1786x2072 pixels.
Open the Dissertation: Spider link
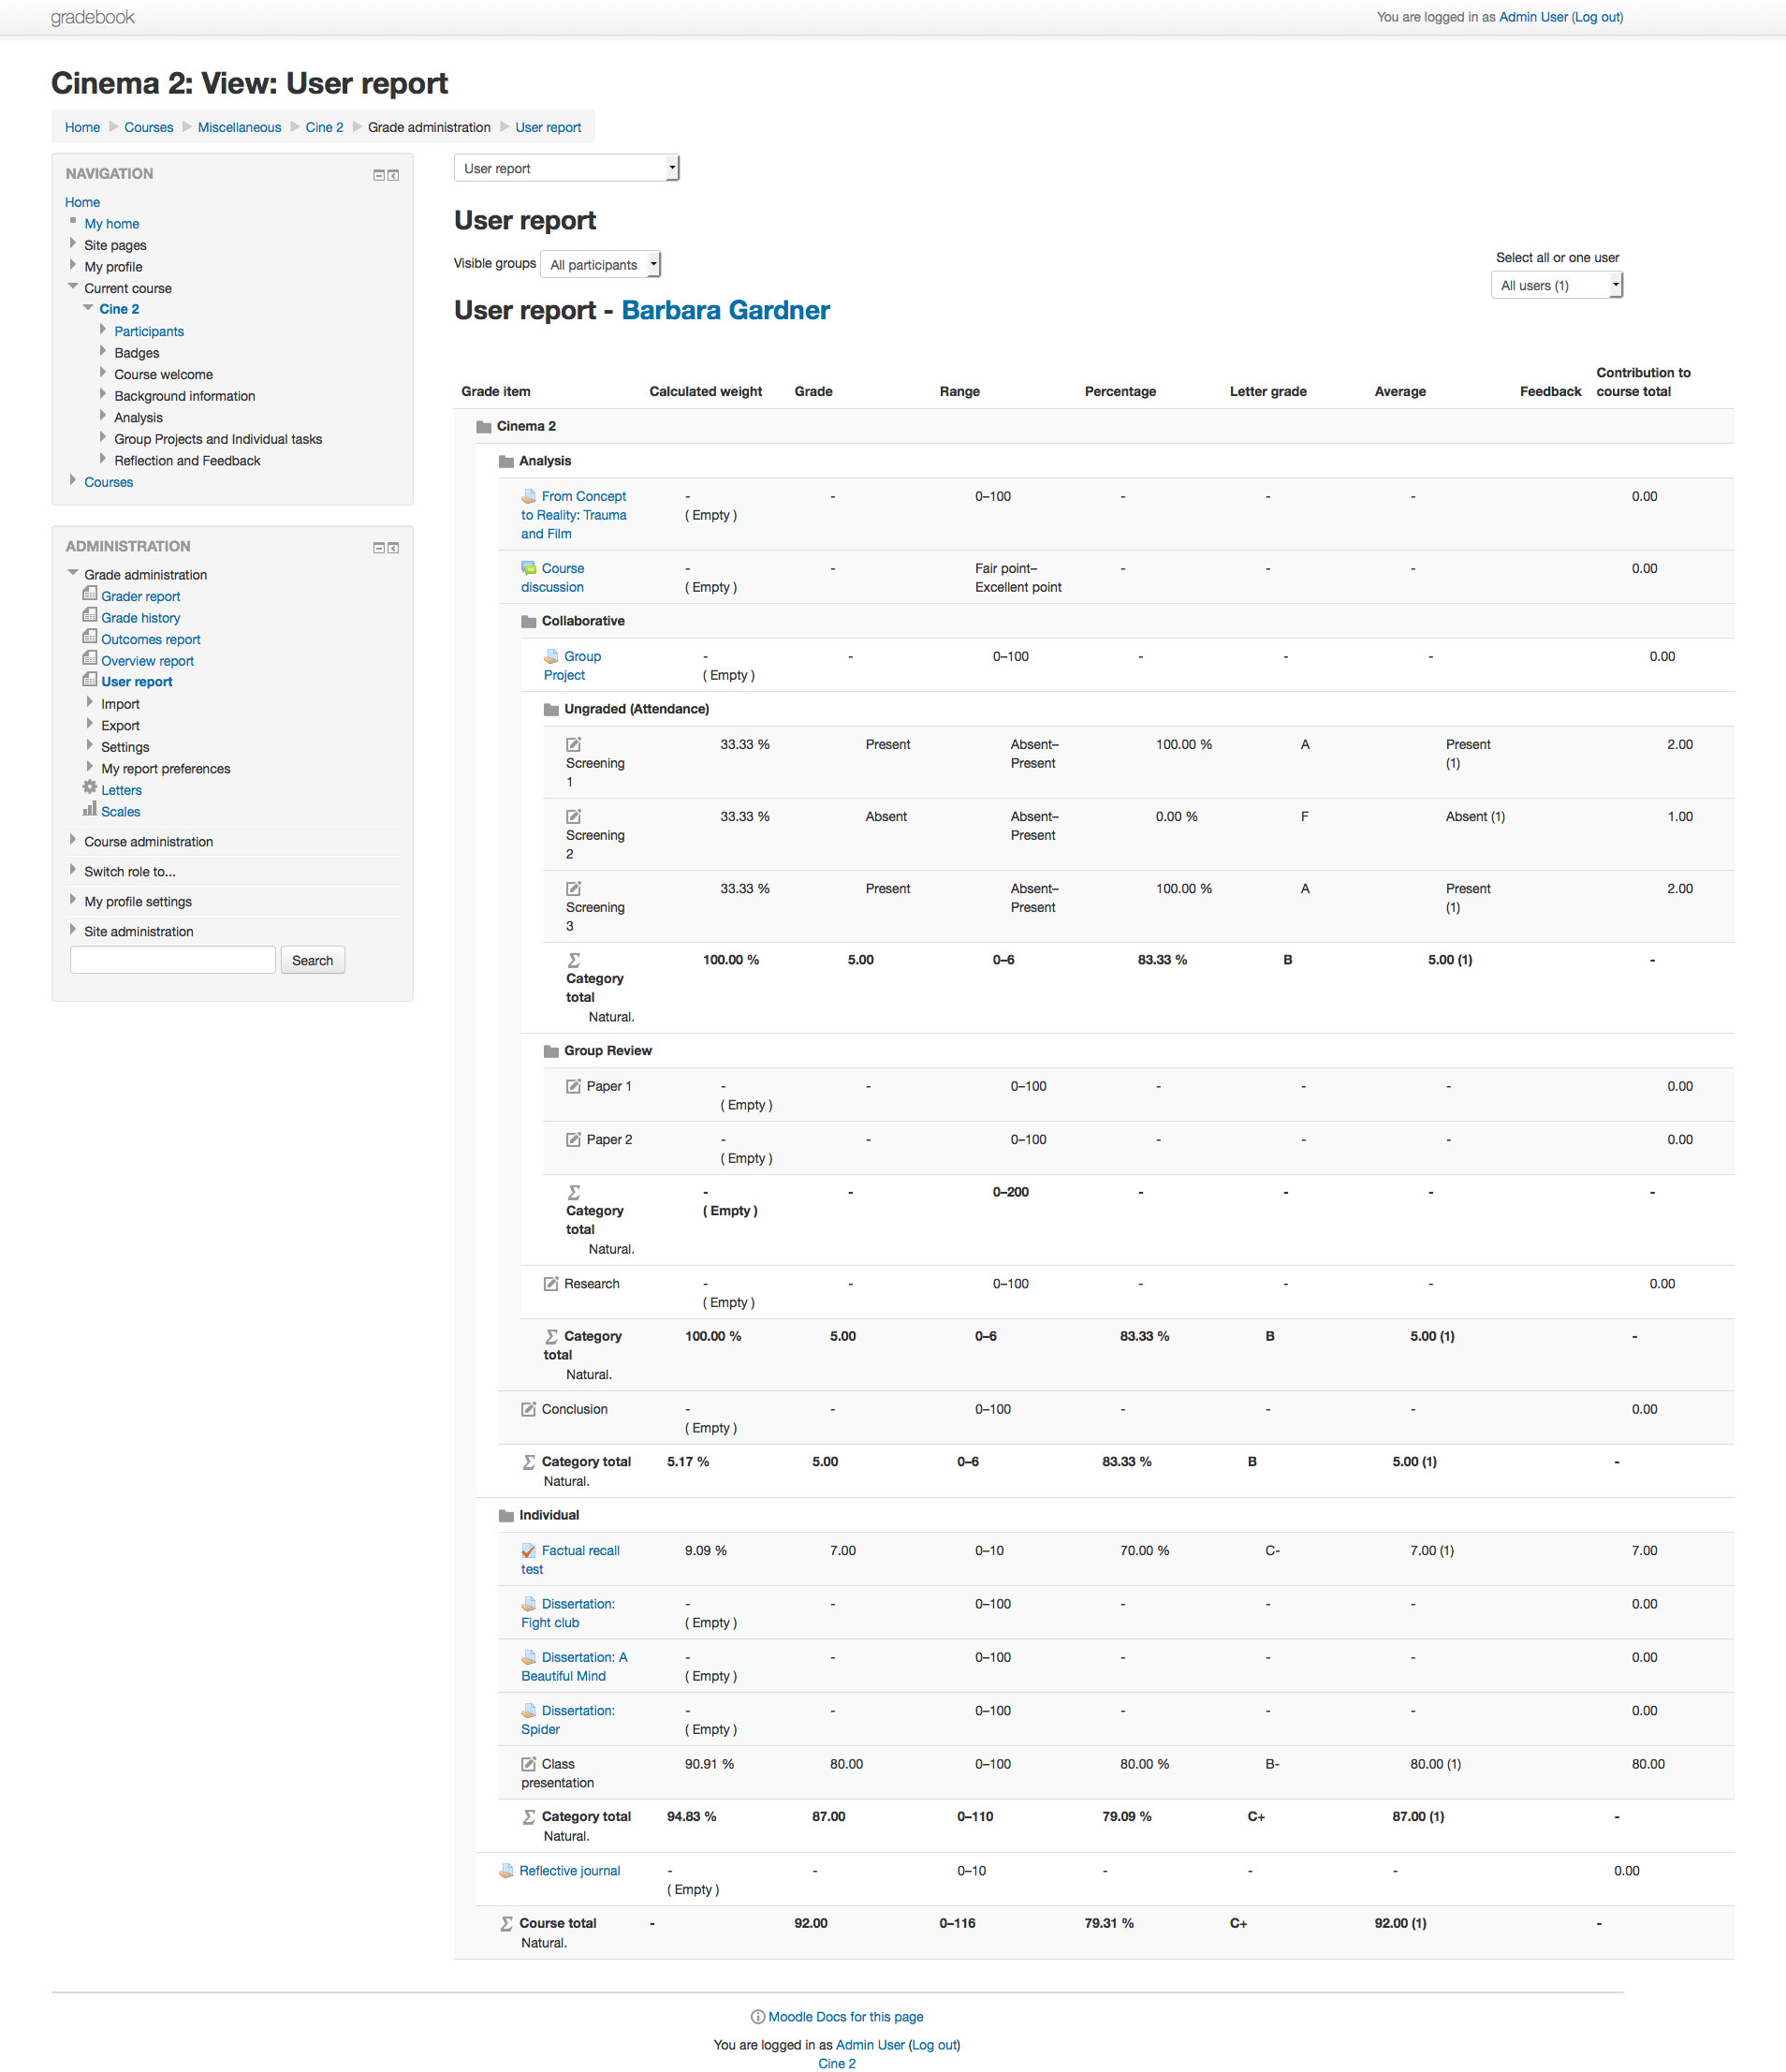click(x=568, y=1720)
